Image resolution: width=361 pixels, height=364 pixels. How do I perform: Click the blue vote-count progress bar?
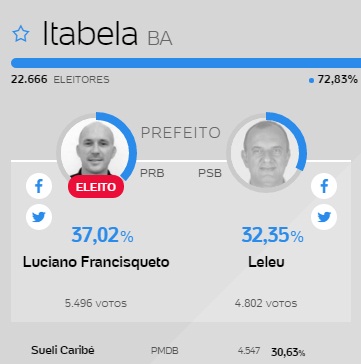tap(186, 63)
